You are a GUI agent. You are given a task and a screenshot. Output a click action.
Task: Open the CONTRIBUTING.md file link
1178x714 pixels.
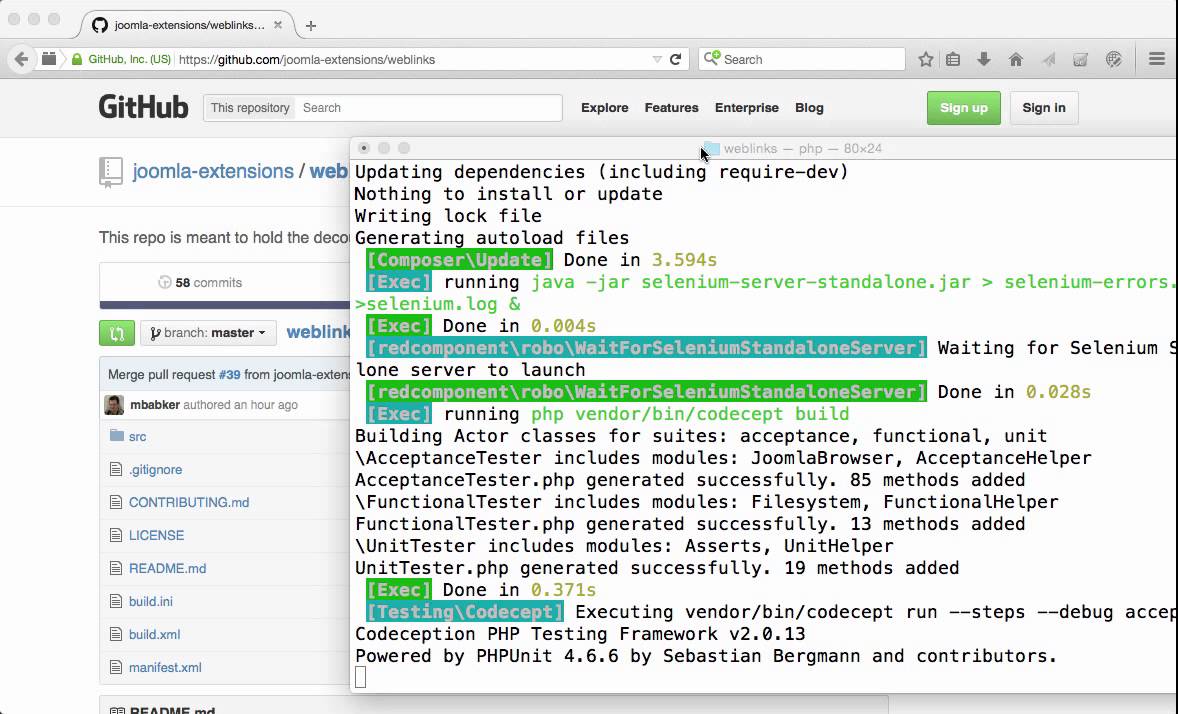pos(189,502)
